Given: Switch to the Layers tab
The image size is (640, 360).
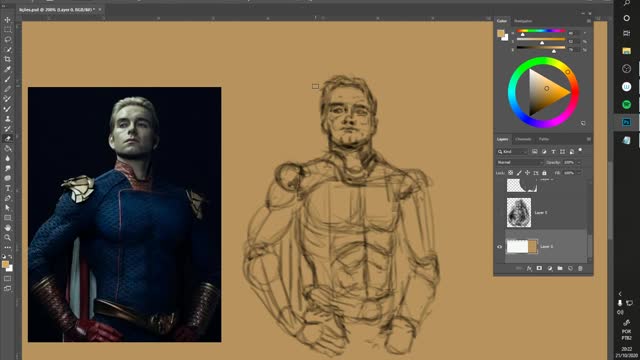Looking at the screenshot, I should [502, 139].
